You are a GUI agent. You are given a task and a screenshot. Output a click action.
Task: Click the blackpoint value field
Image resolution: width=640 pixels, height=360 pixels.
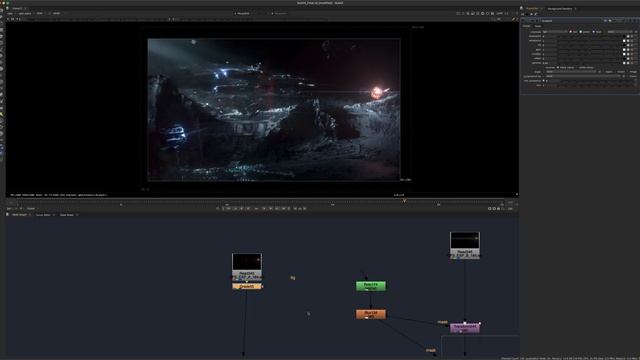[x=550, y=36]
